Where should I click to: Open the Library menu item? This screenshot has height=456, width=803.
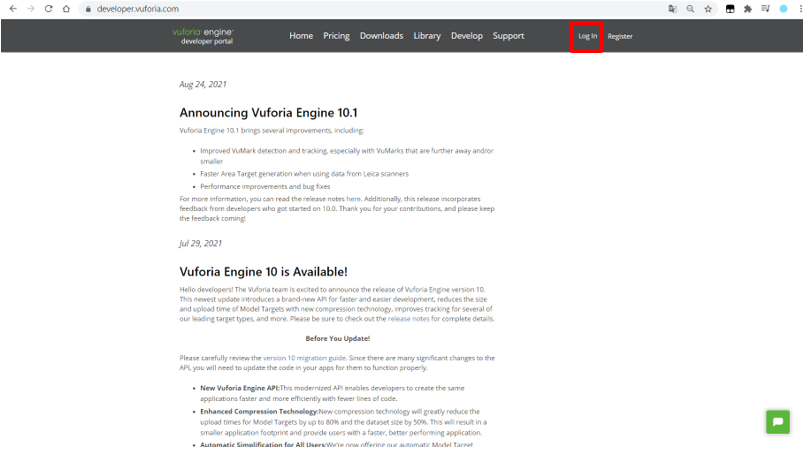(x=427, y=36)
